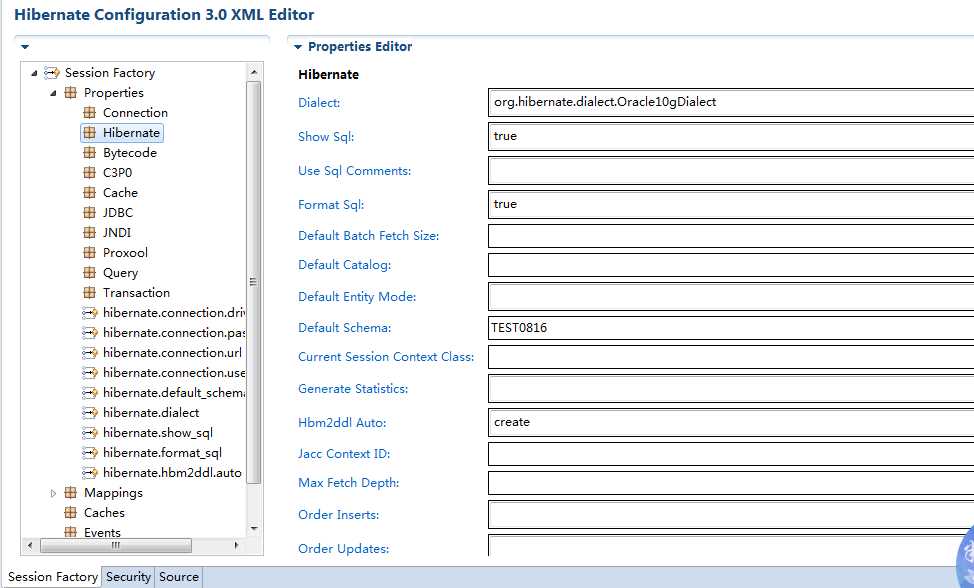Click the Max Fetch Depth link
This screenshot has height=588, width=974.
pyautogui.click(x=348, y=482)
